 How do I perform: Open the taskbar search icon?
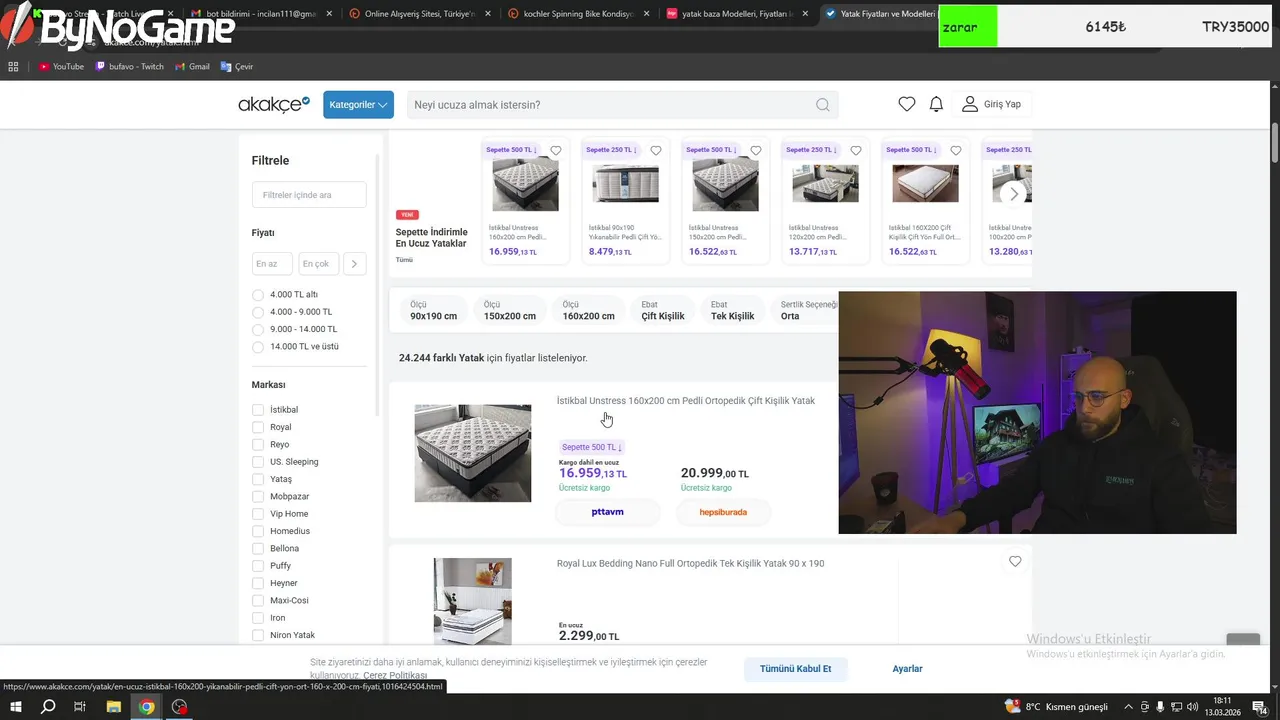click(x=48, y=706)
